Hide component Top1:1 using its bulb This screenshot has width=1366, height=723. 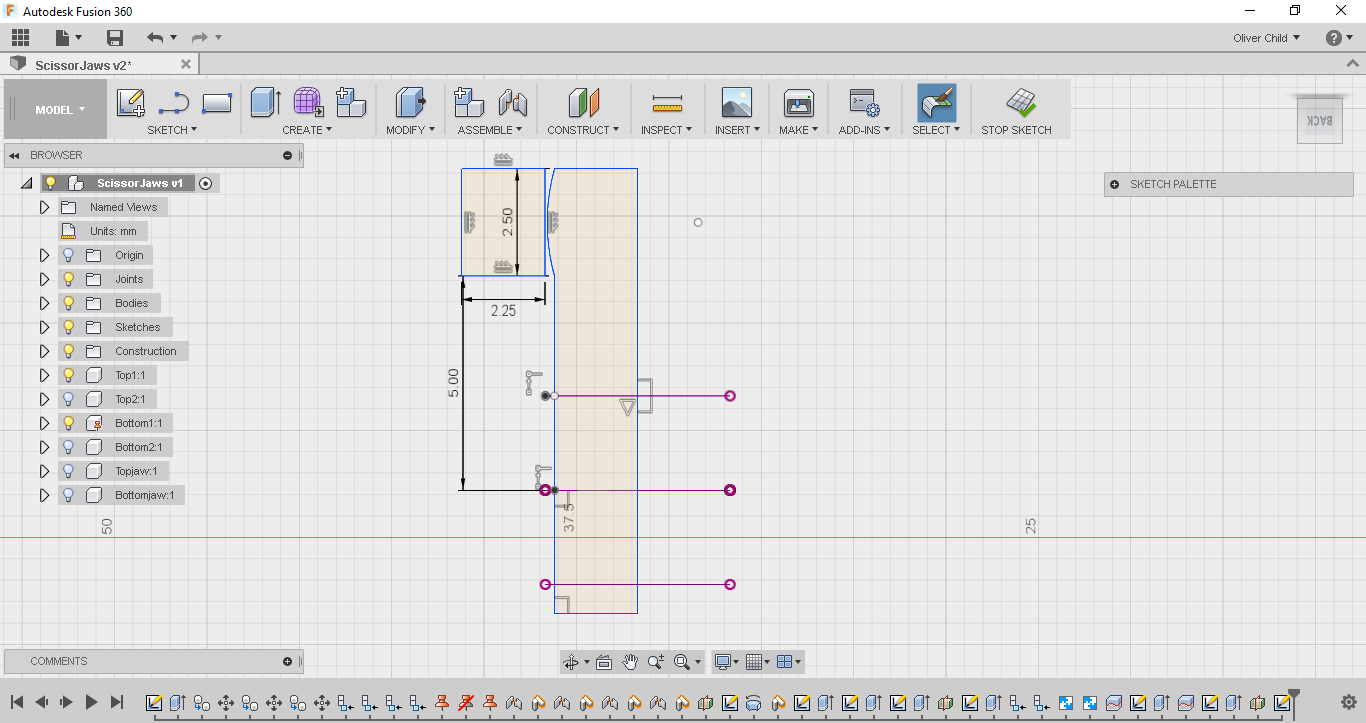(69, 375)
